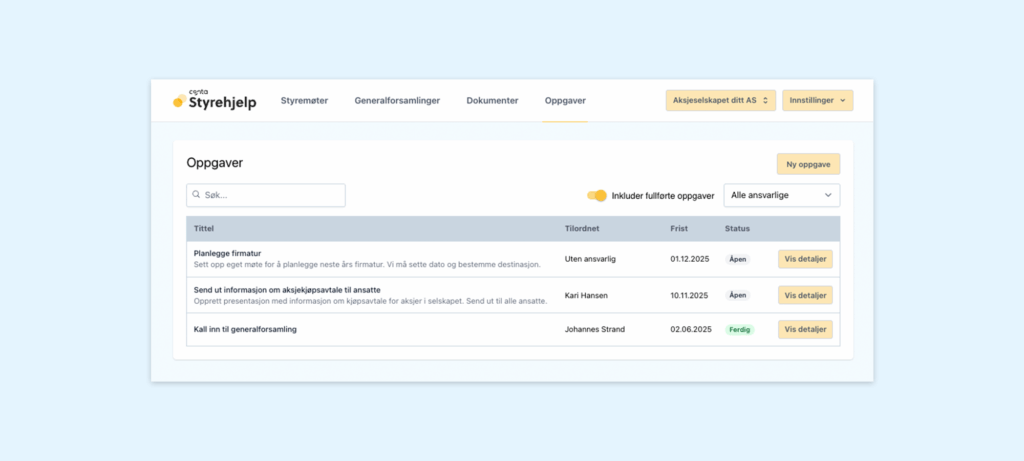
Task: Open the Dokumenter tab
Action: pos(492,101)
